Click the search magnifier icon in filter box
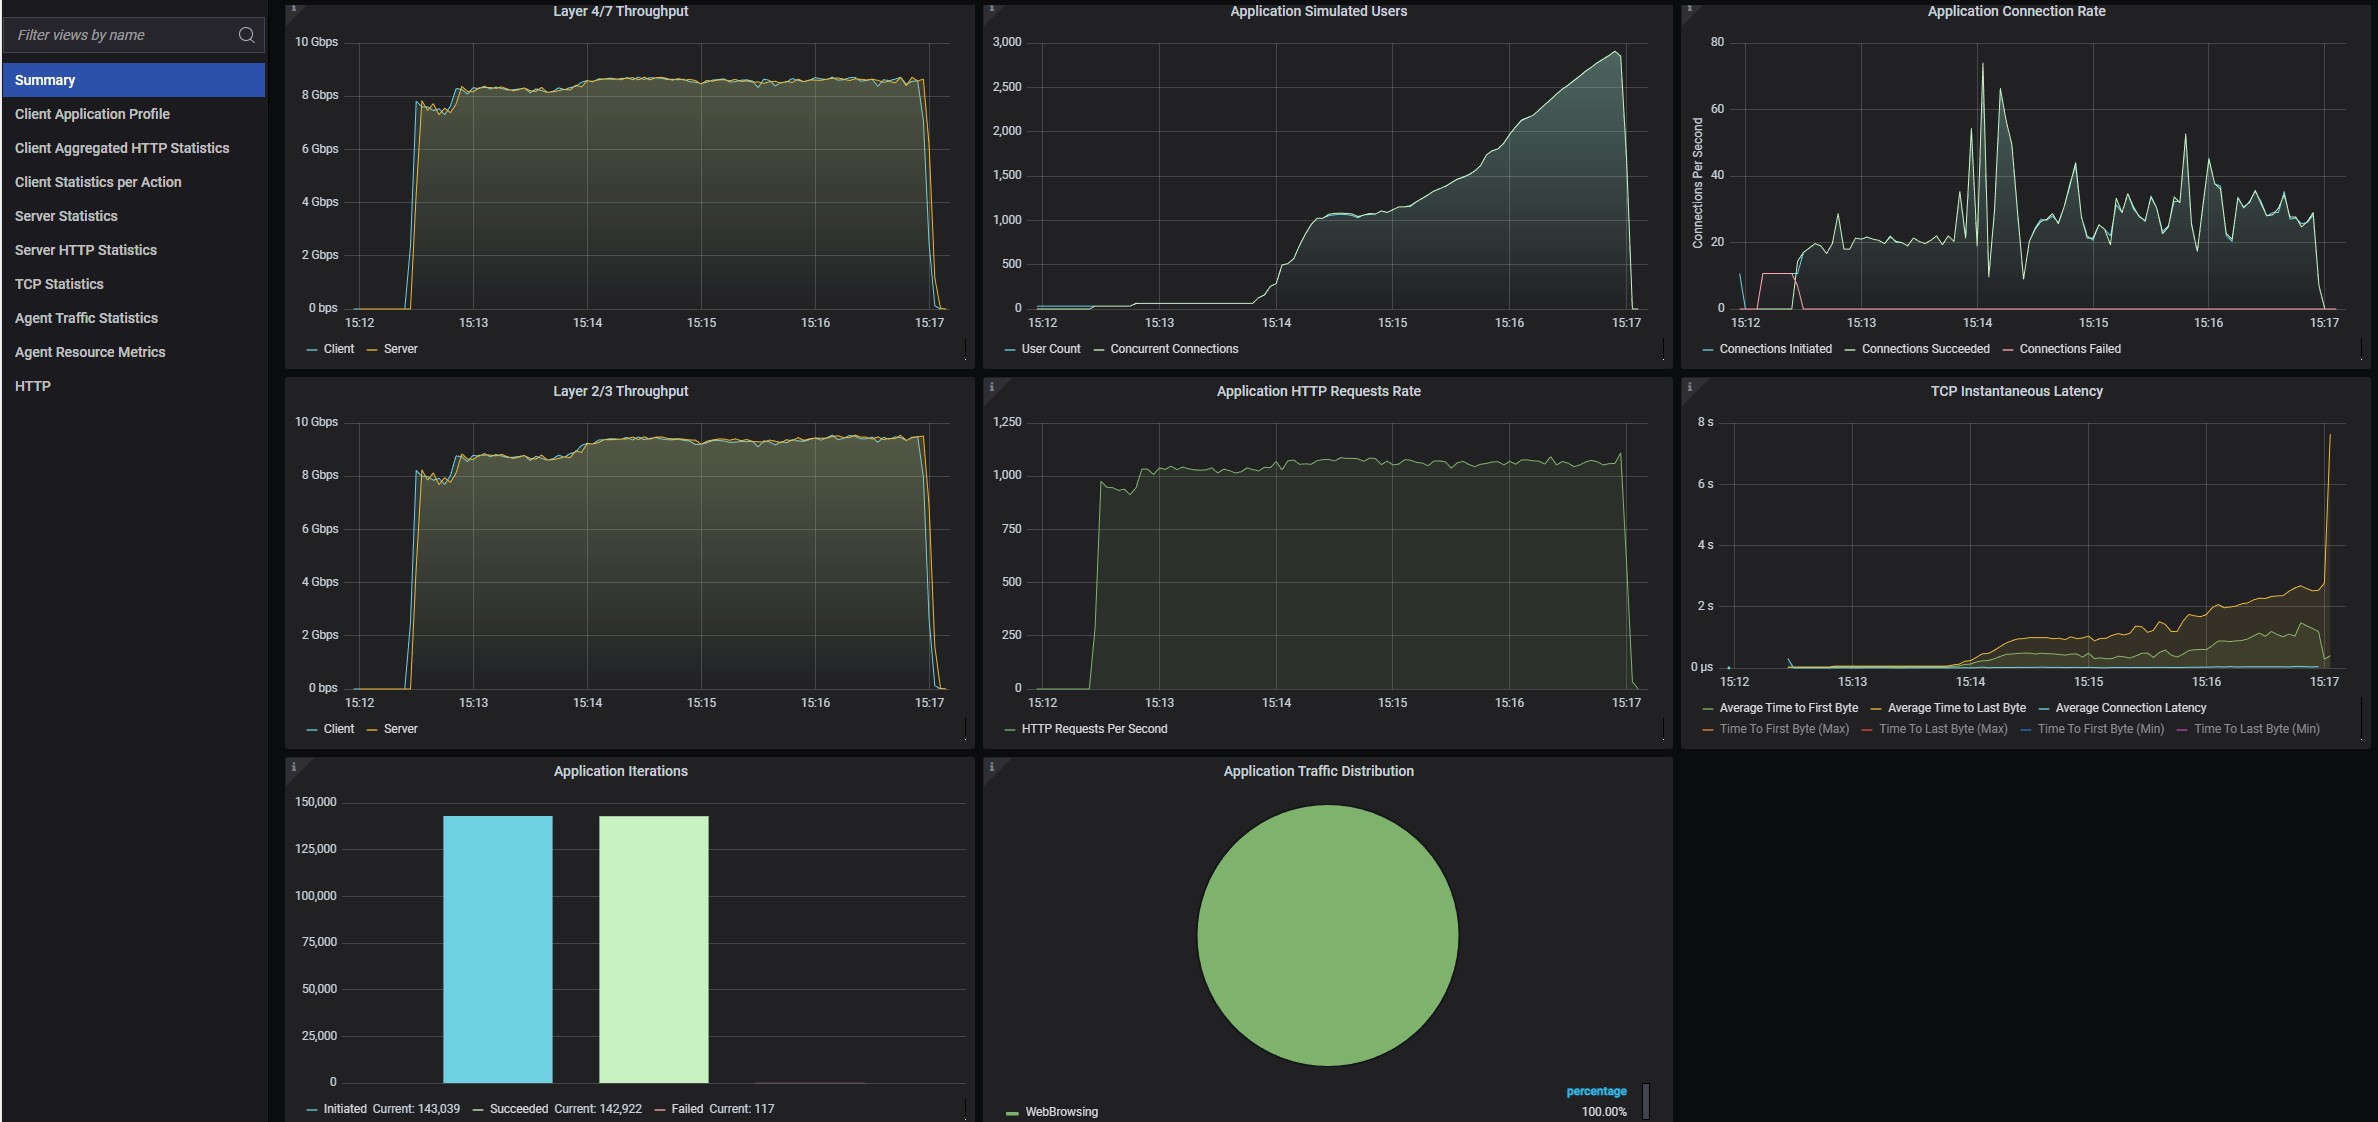The width and height of the screenshot is (2378, 1122). (246, 35)
